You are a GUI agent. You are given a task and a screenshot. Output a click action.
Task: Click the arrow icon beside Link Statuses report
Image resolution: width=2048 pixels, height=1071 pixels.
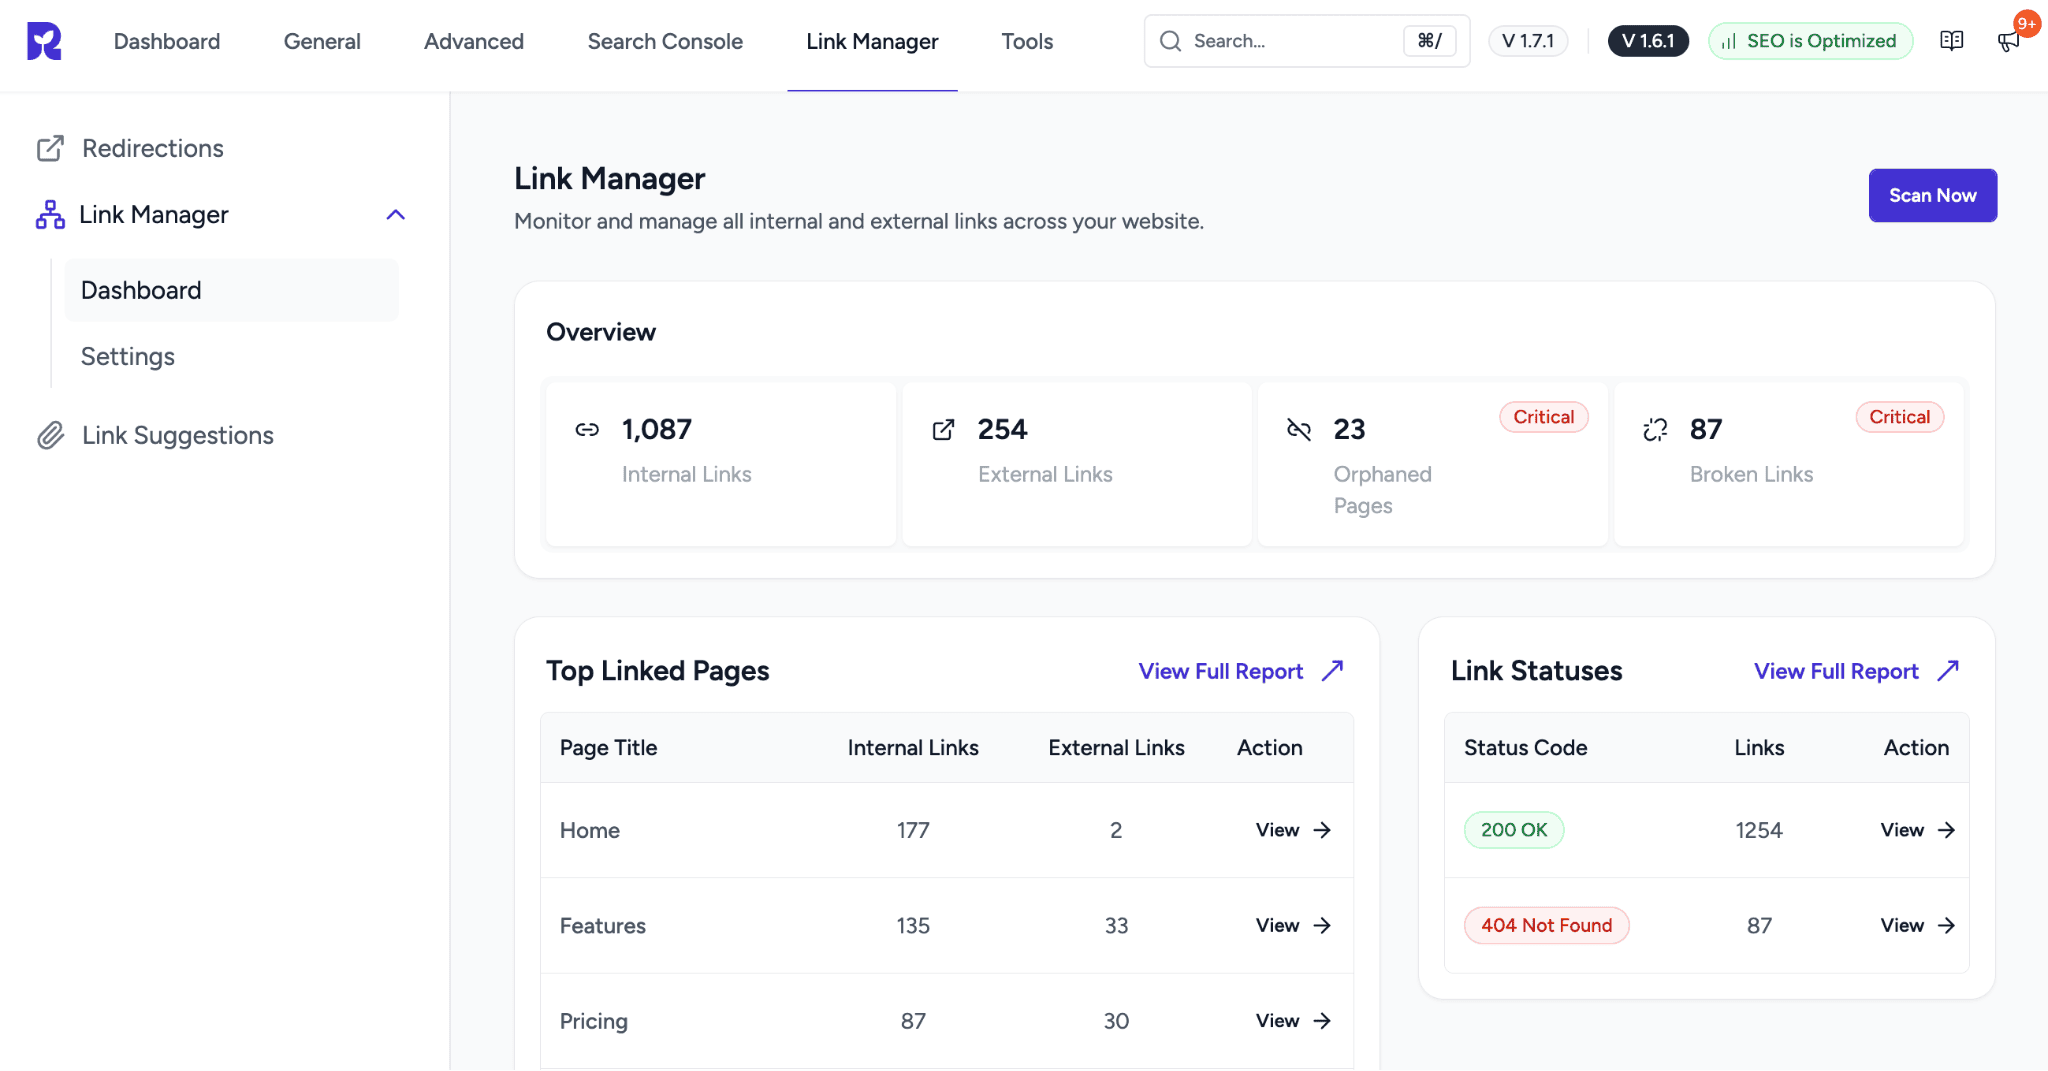click(1948, 670)
